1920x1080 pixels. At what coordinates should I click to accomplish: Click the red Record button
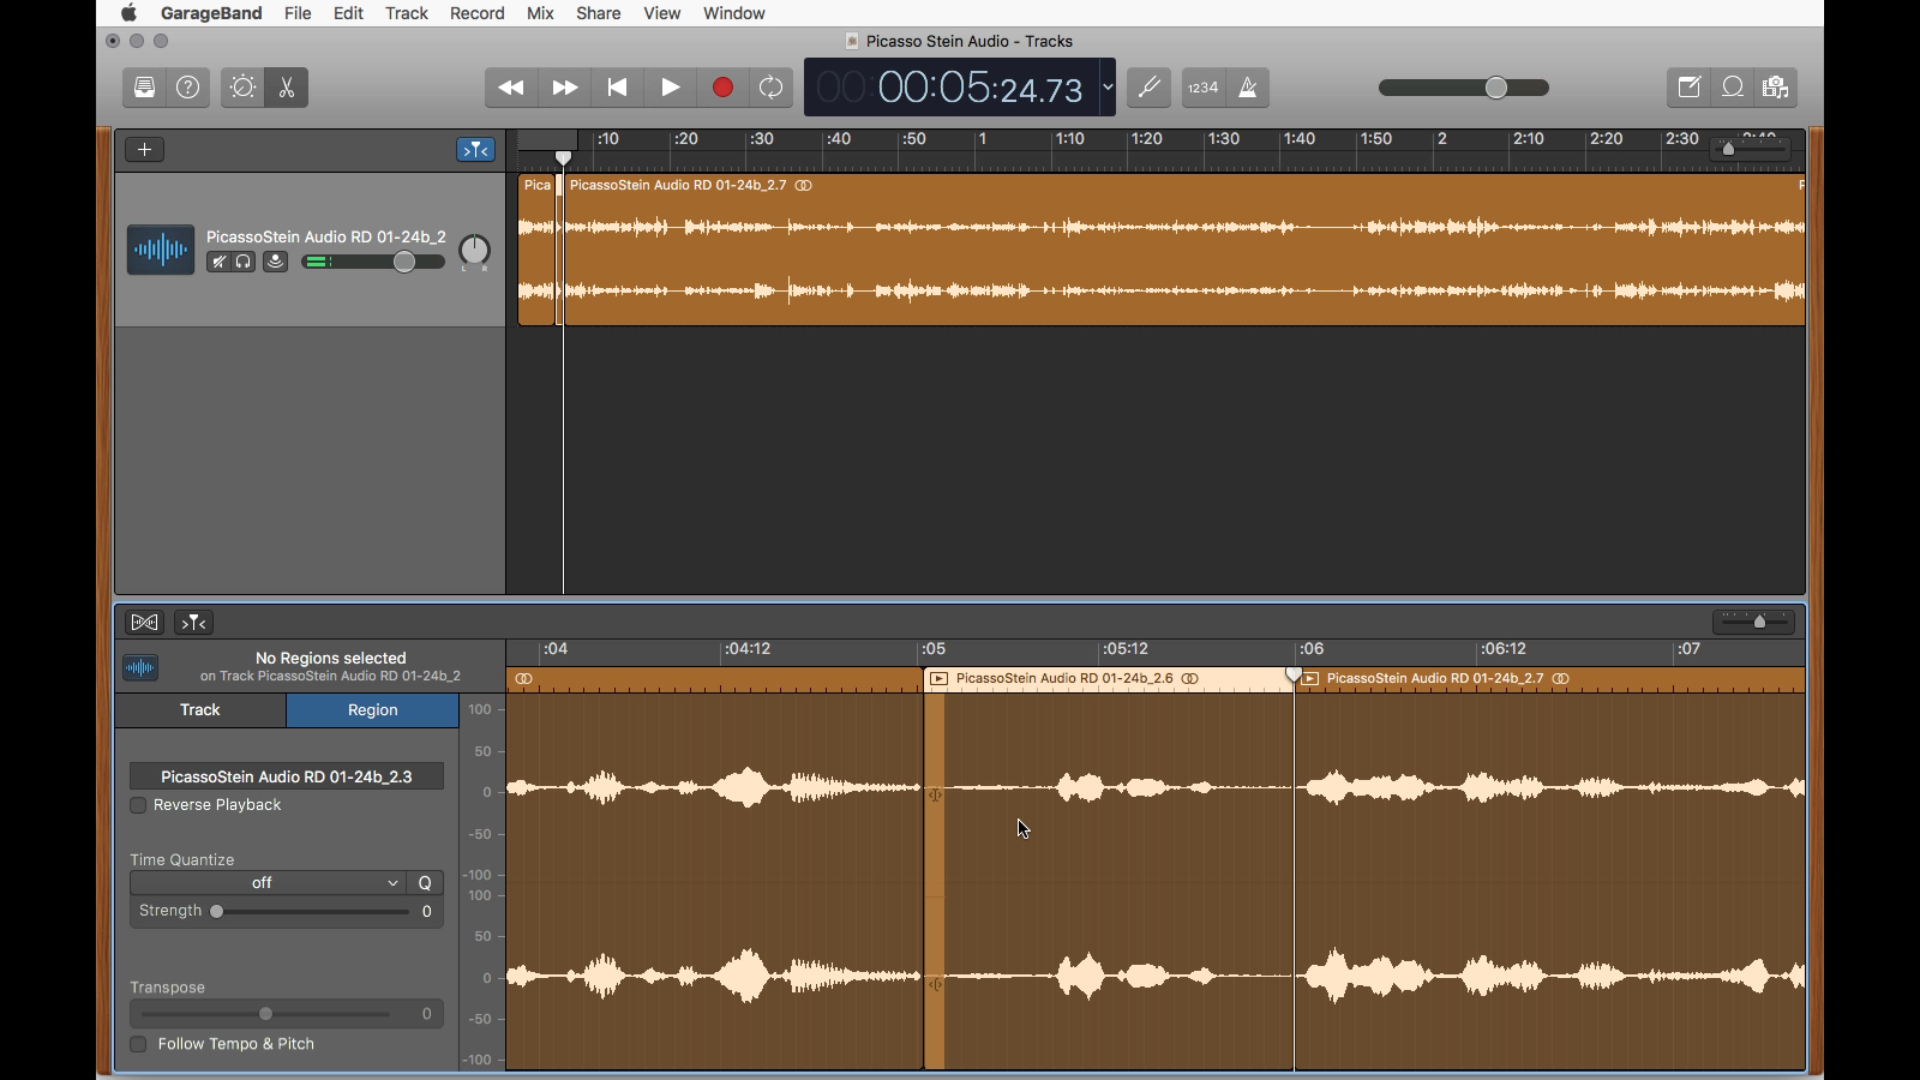[723, 88]
